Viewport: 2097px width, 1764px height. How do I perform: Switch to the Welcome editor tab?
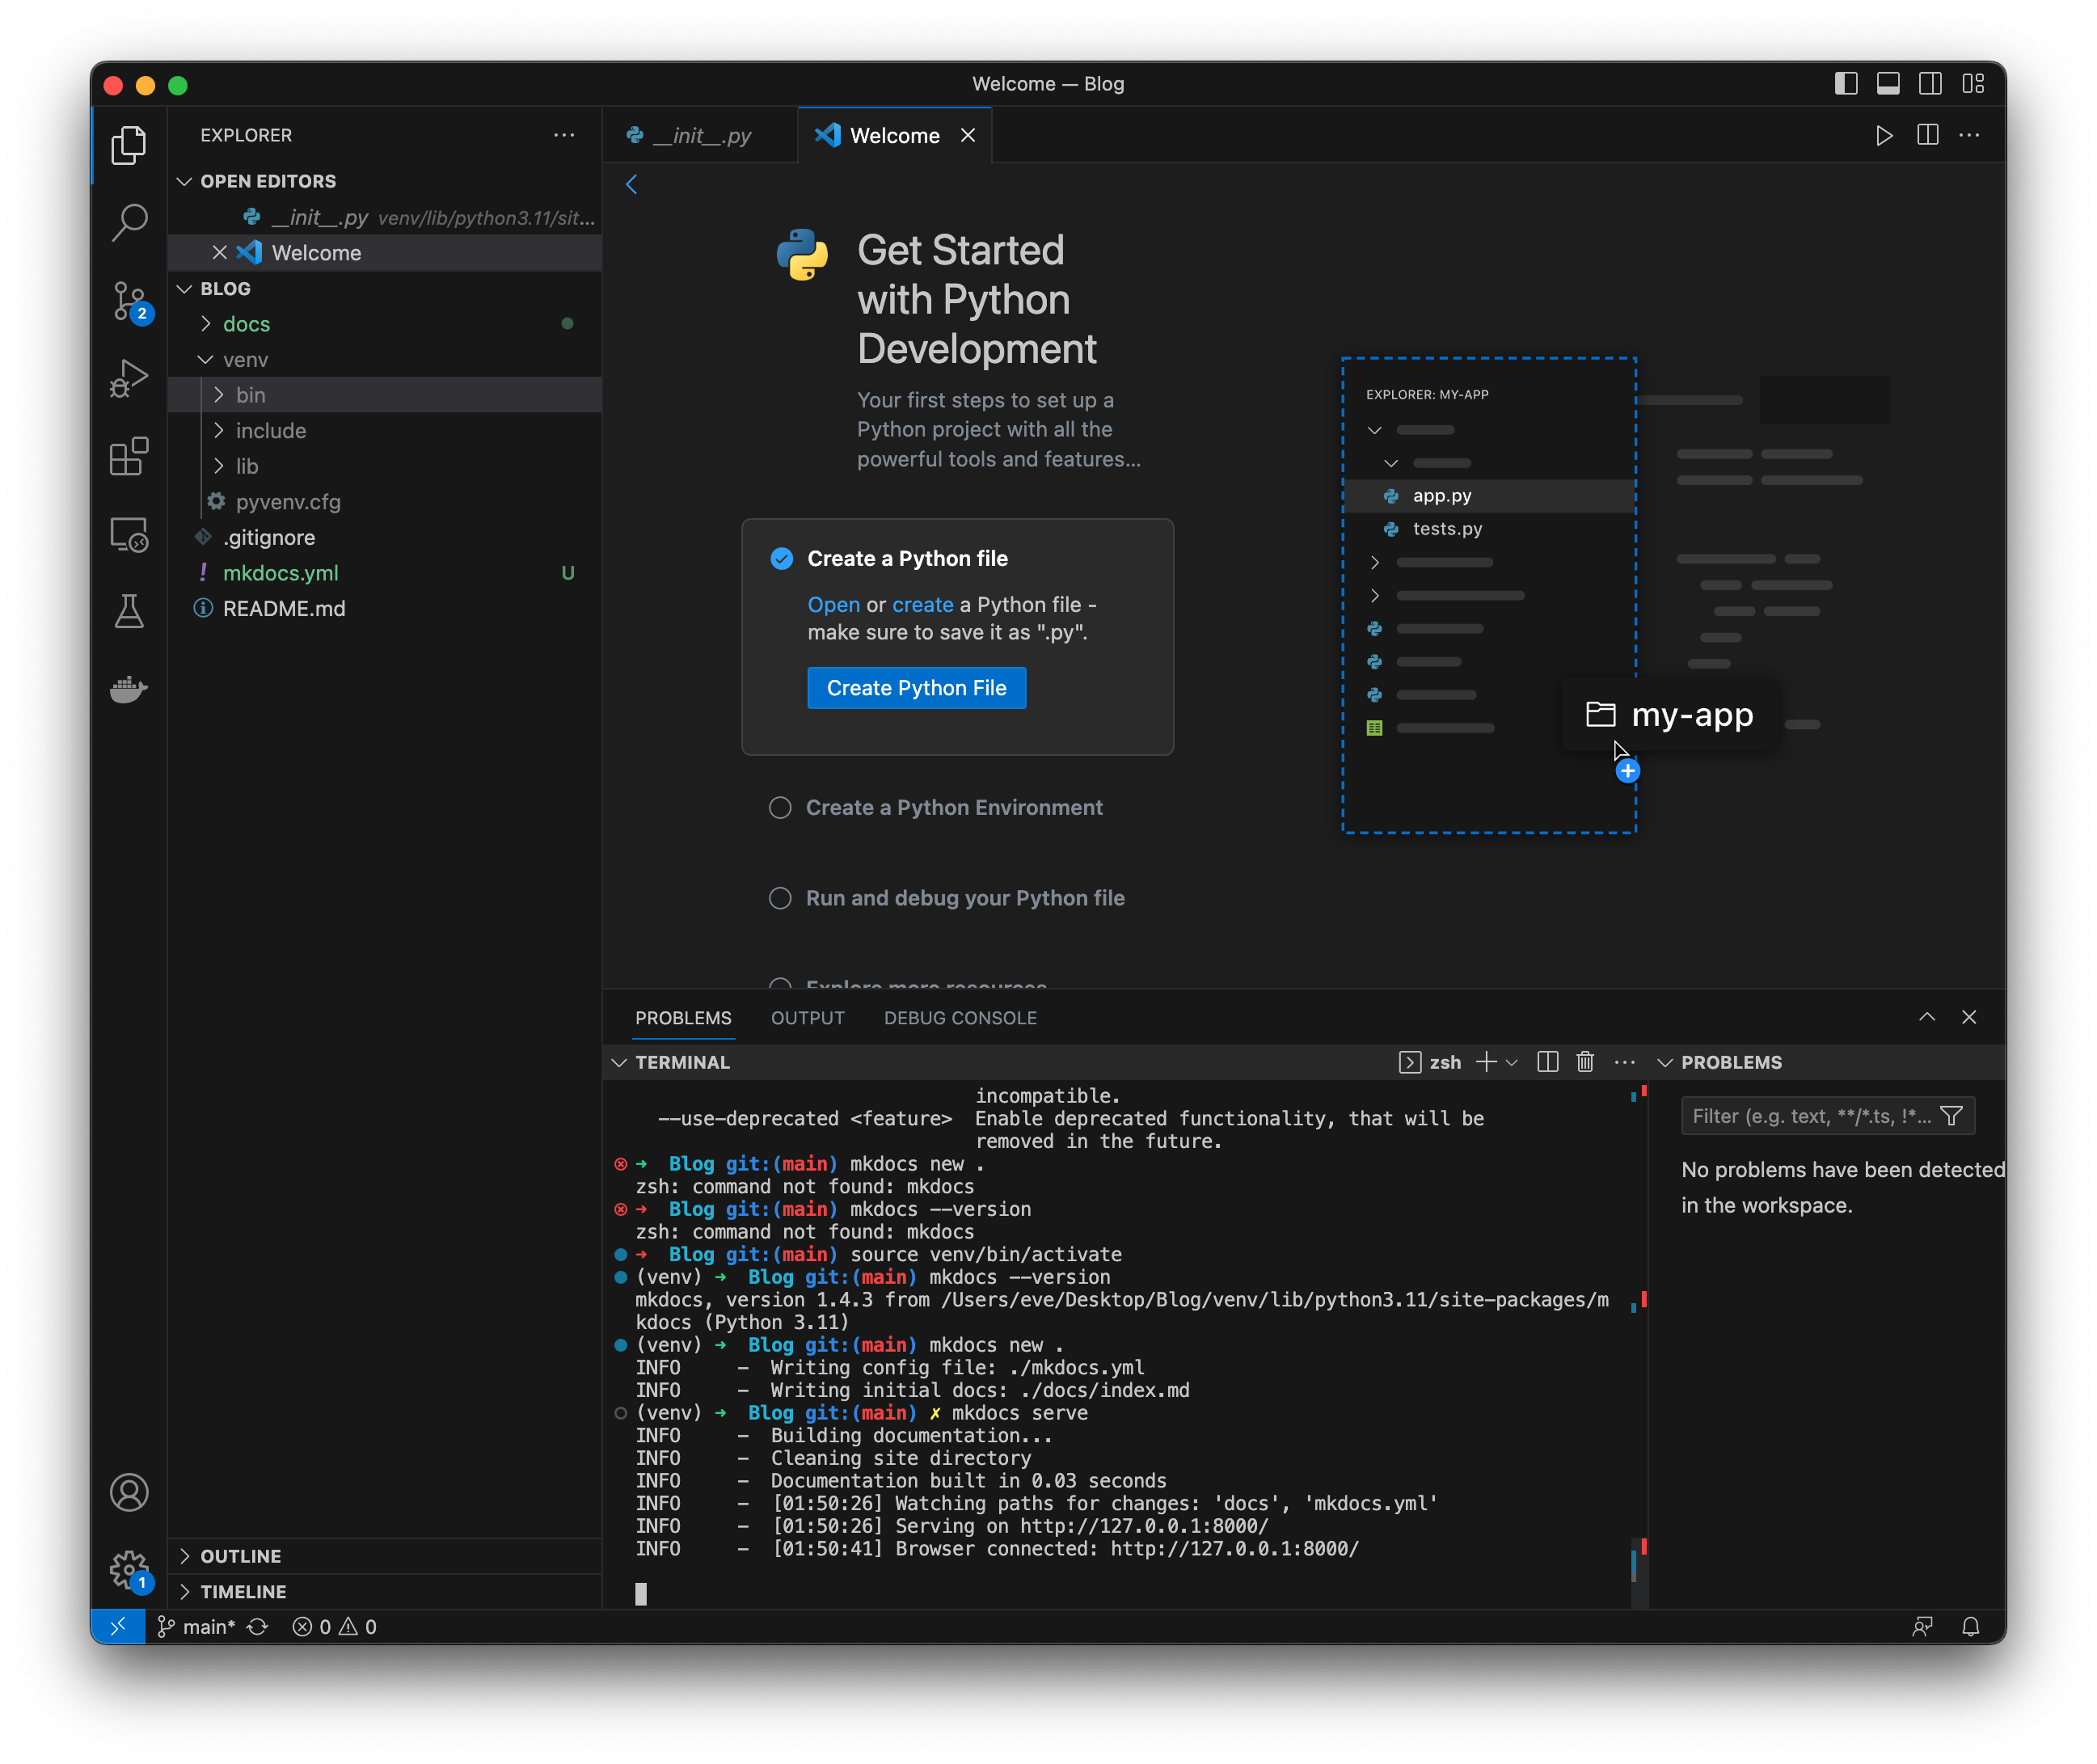[x=894, y=135]
